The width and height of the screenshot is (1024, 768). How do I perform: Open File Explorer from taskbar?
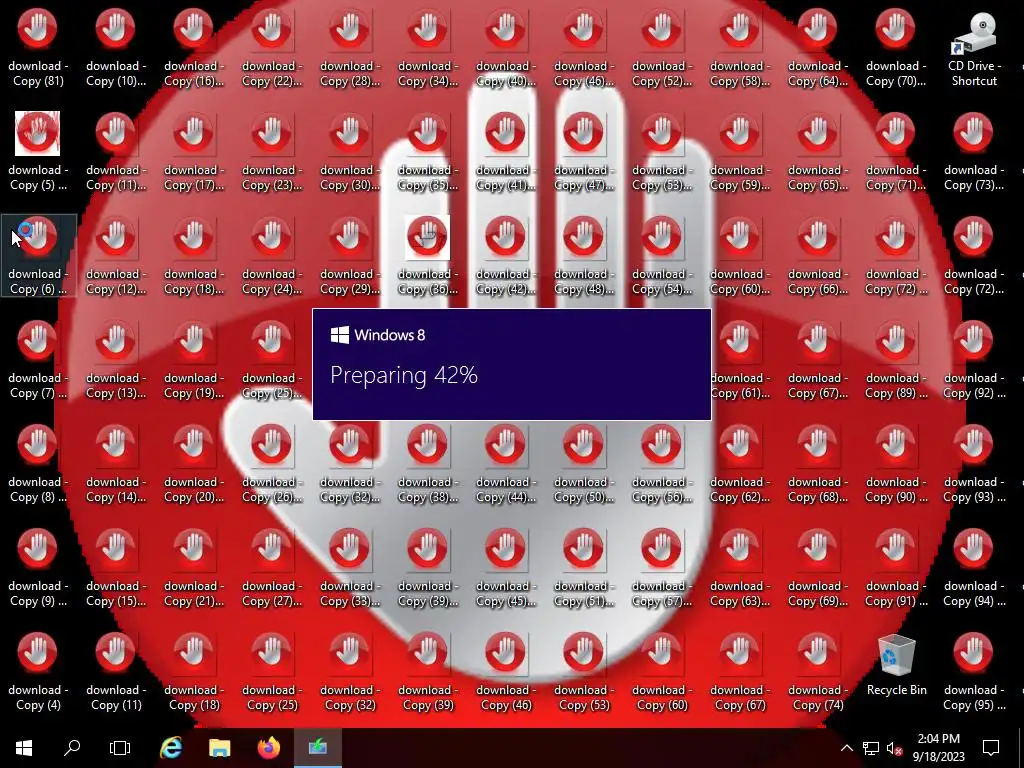219,747
